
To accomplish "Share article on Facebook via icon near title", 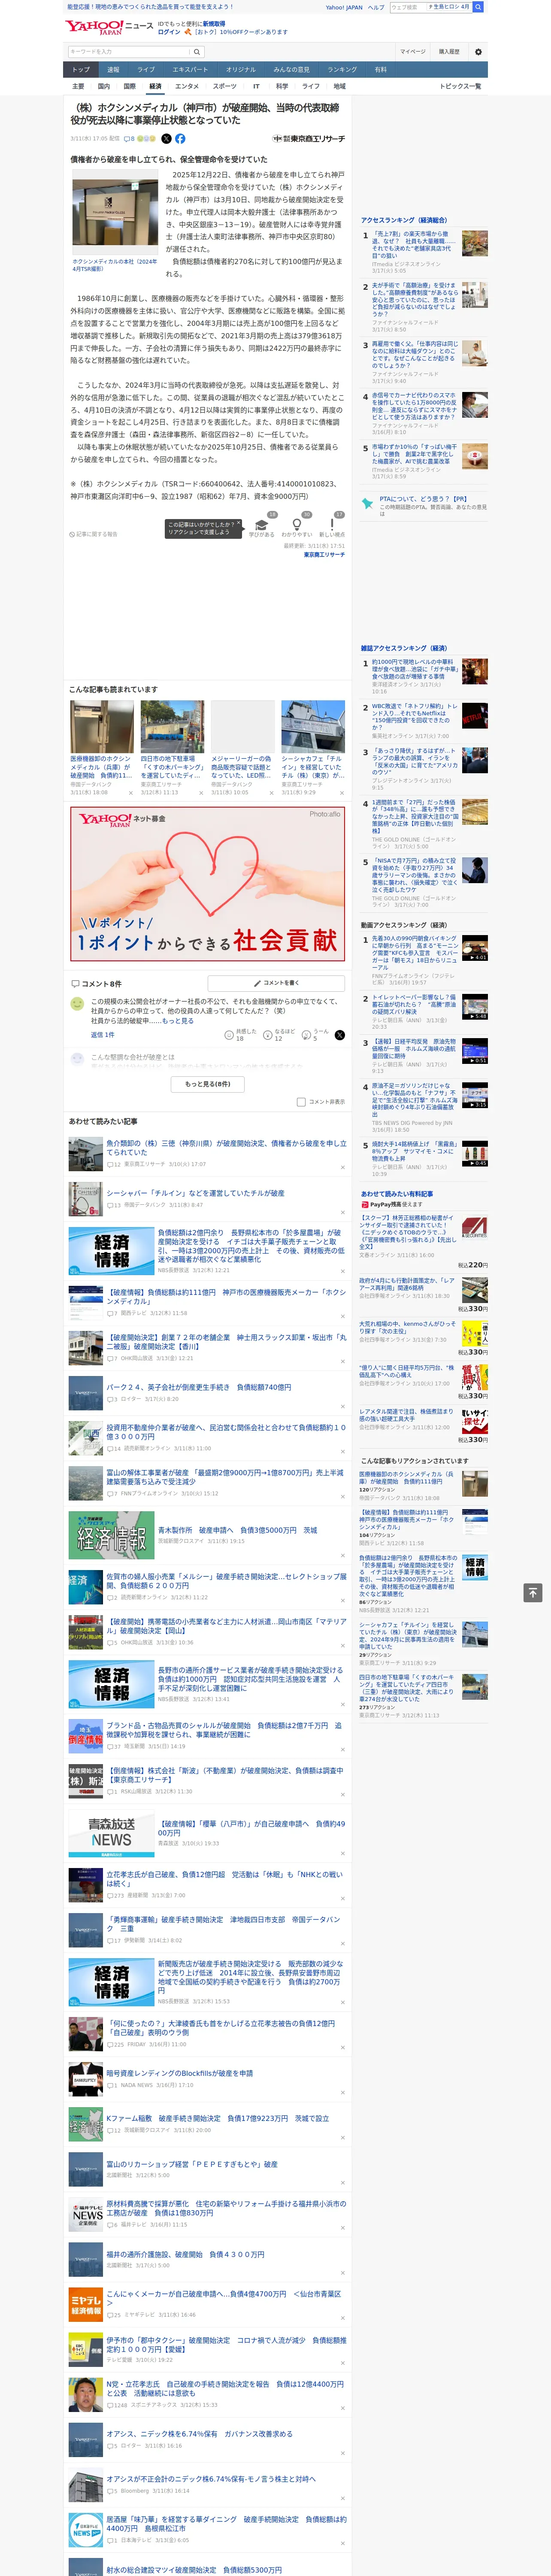I will (180, 139).
